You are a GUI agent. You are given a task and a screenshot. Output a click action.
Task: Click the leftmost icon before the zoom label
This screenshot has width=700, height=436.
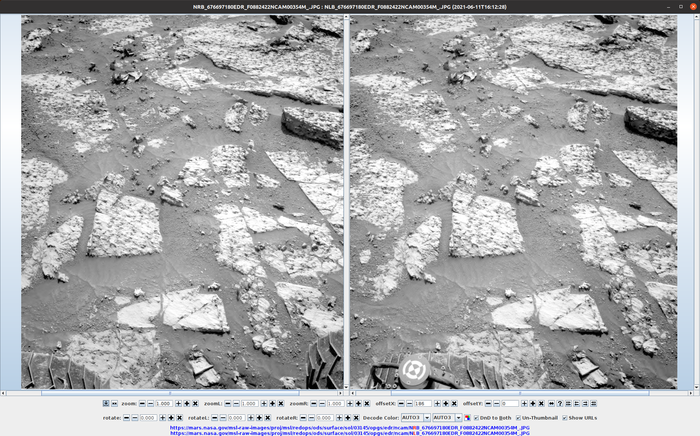point(106,403)
